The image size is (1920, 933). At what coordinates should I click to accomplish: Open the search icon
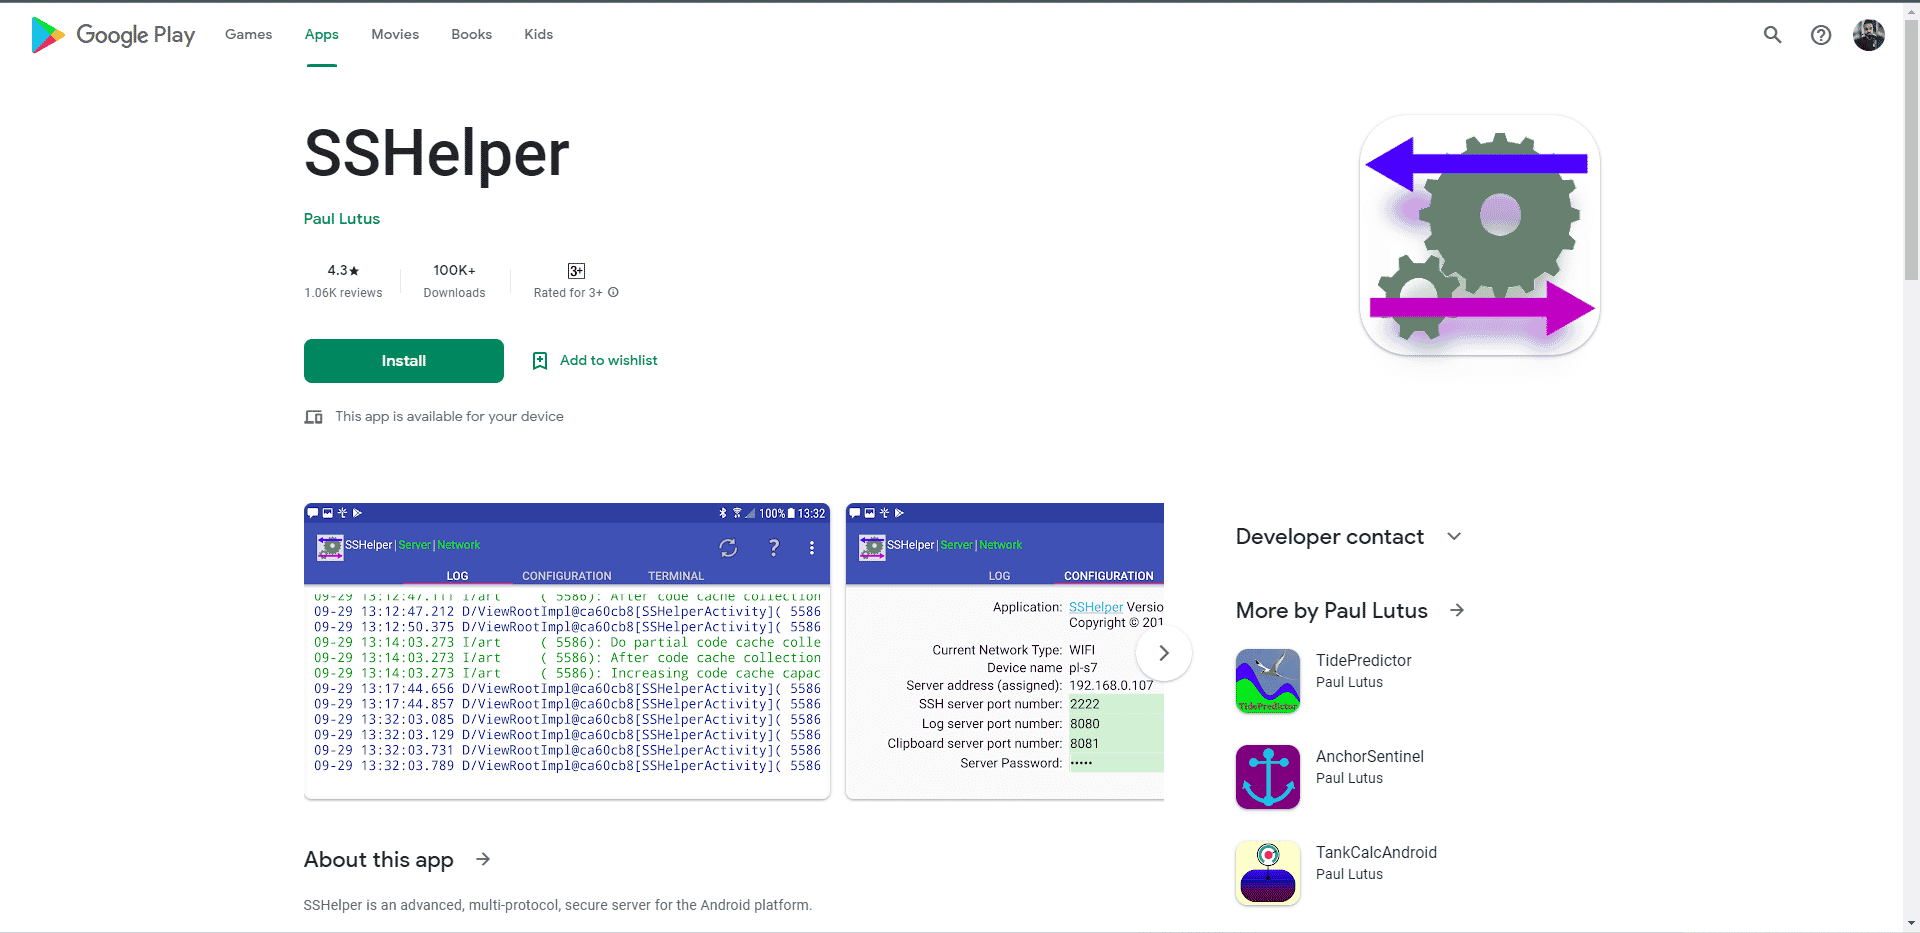coord(1772,35)
